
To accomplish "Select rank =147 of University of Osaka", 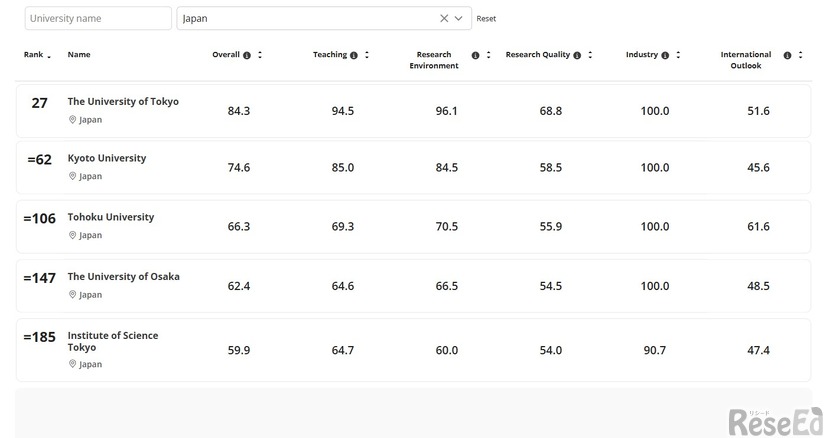I will pyautogui.click(x=40, y=278).
